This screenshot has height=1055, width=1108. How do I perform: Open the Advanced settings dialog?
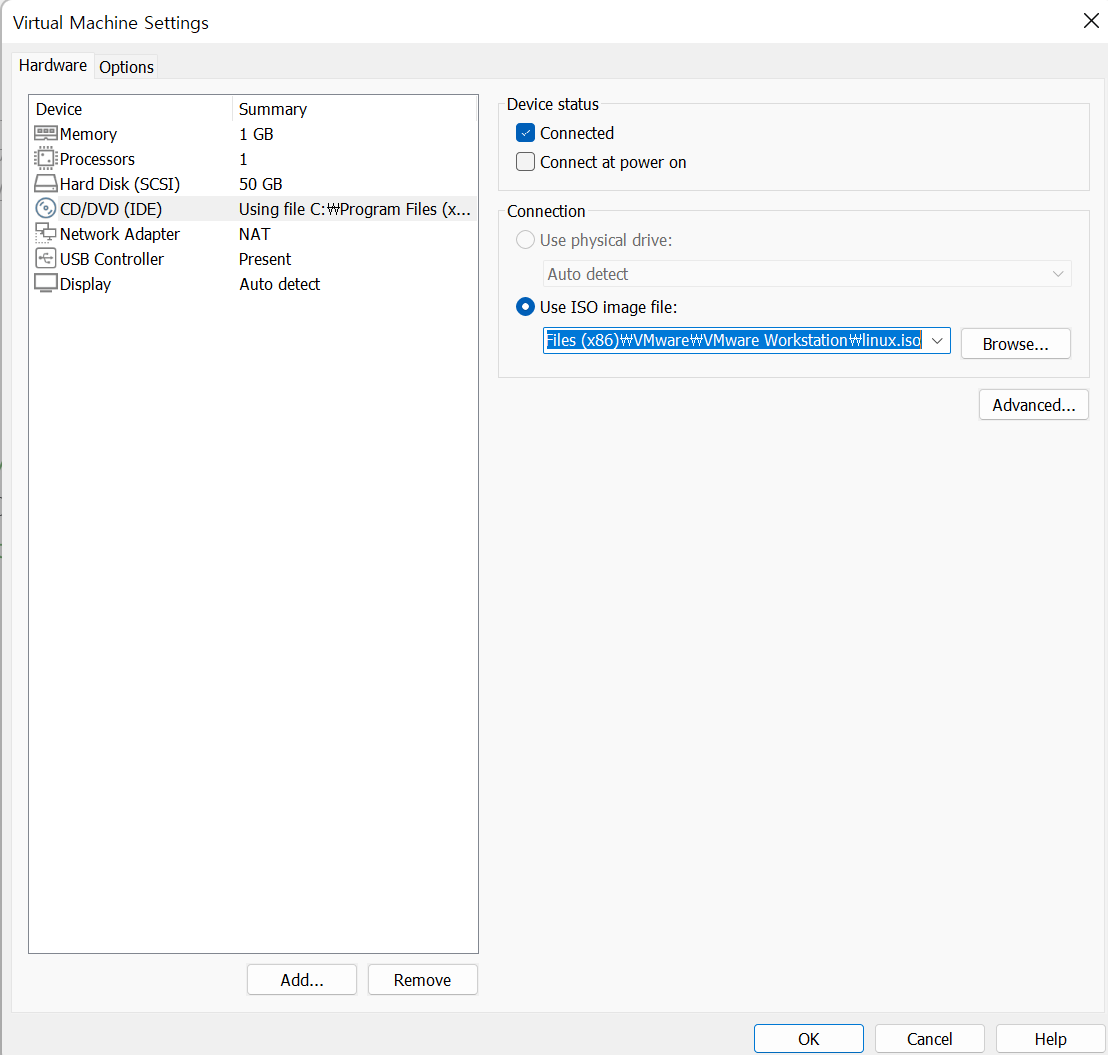tap(1034, 405)
